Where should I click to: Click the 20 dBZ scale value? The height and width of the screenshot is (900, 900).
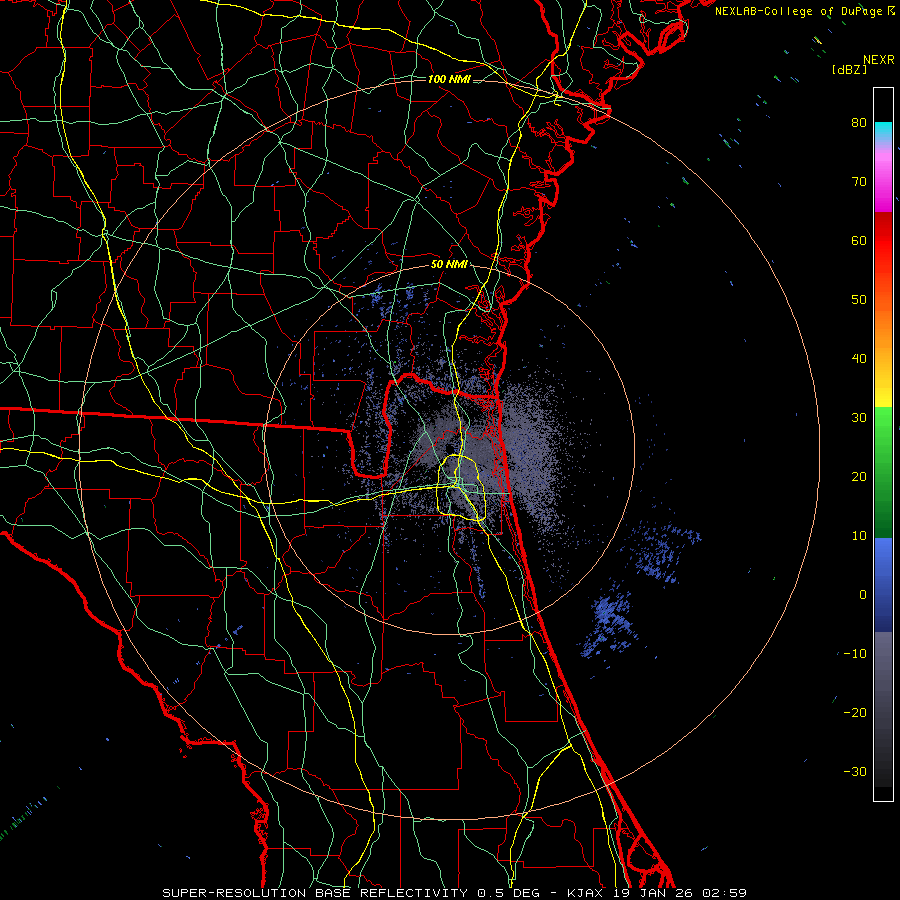859,477
